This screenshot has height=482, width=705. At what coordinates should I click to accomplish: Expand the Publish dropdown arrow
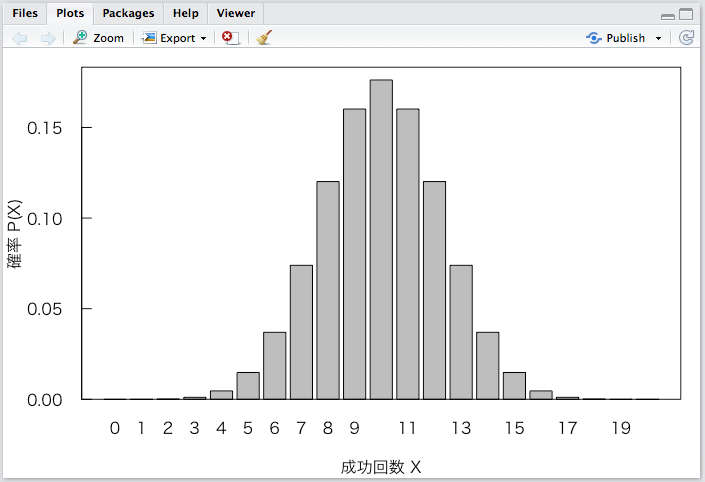658,38
